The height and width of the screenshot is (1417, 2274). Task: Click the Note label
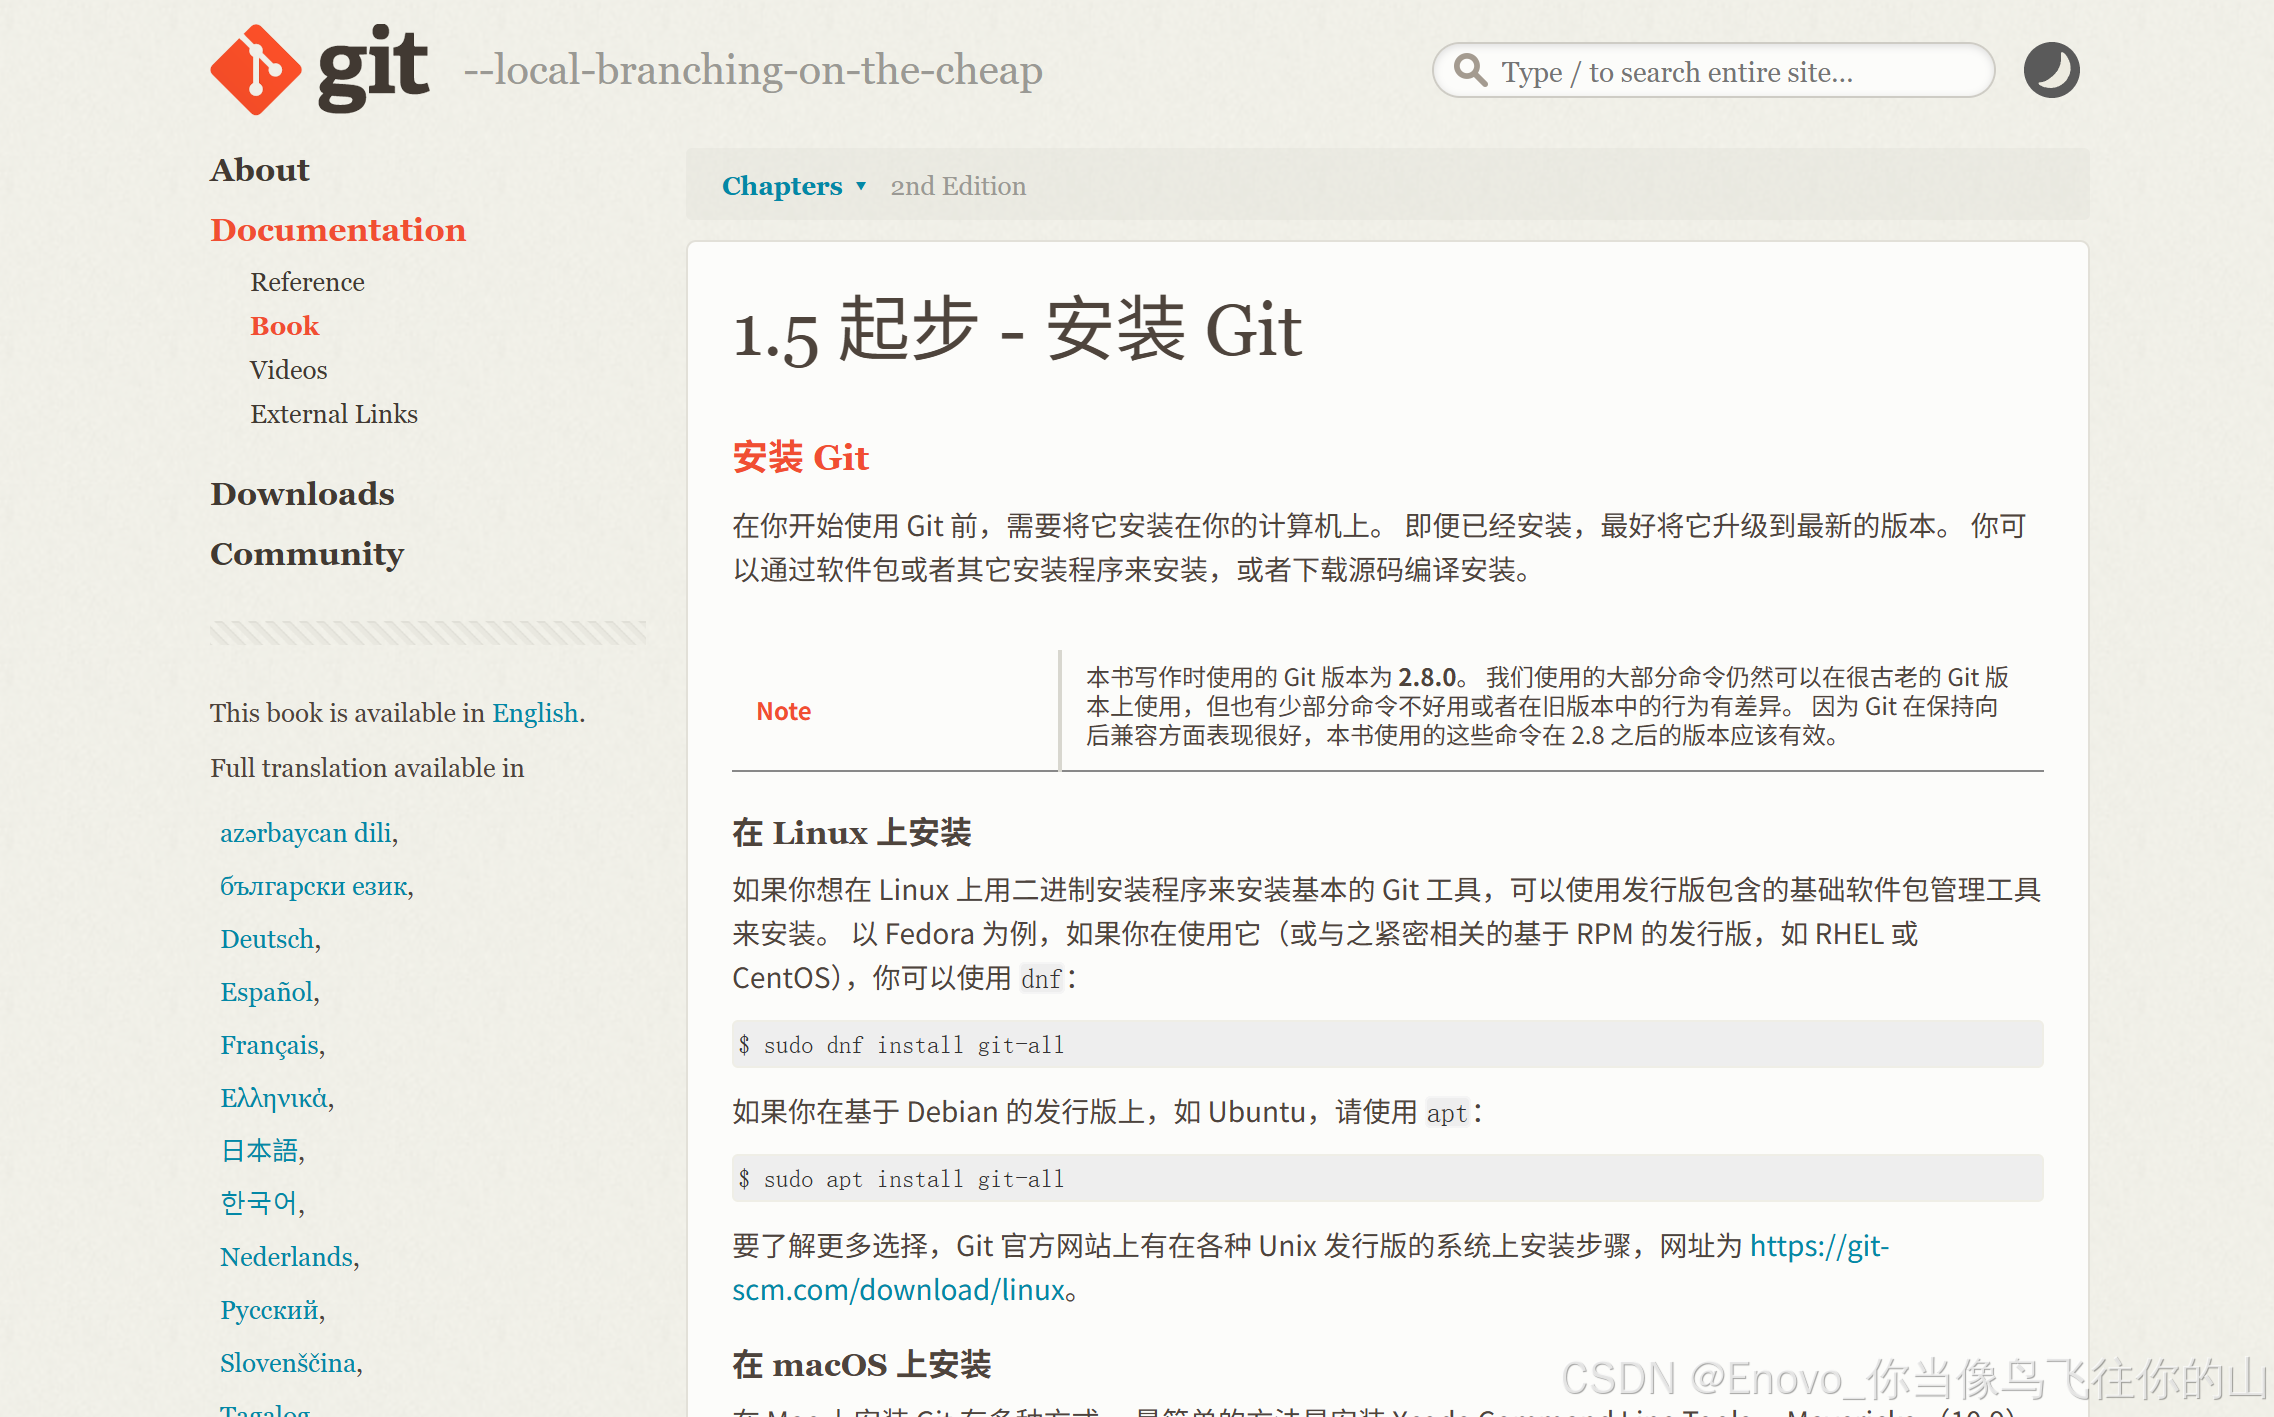click(x=784, y=712)
